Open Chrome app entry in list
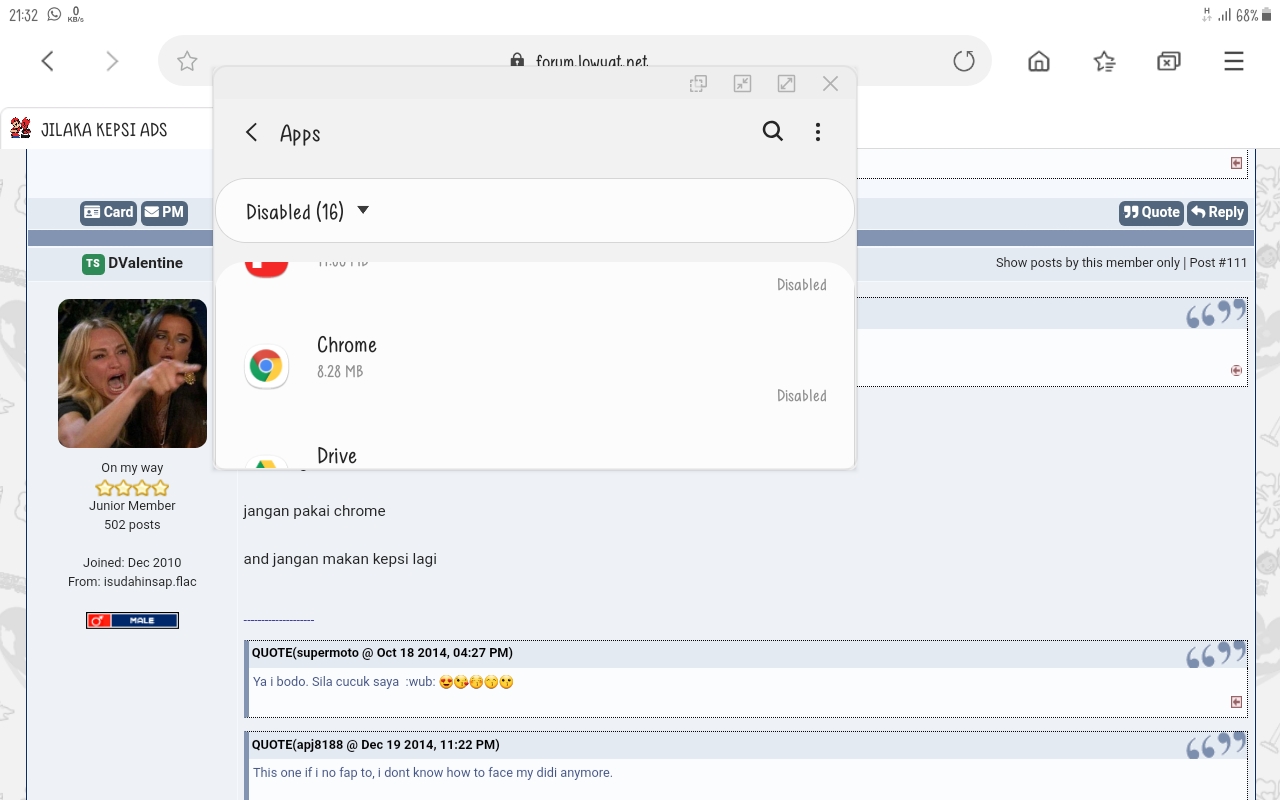The width and height of the screenshot is (1280, 800). (x=535, y=367)
